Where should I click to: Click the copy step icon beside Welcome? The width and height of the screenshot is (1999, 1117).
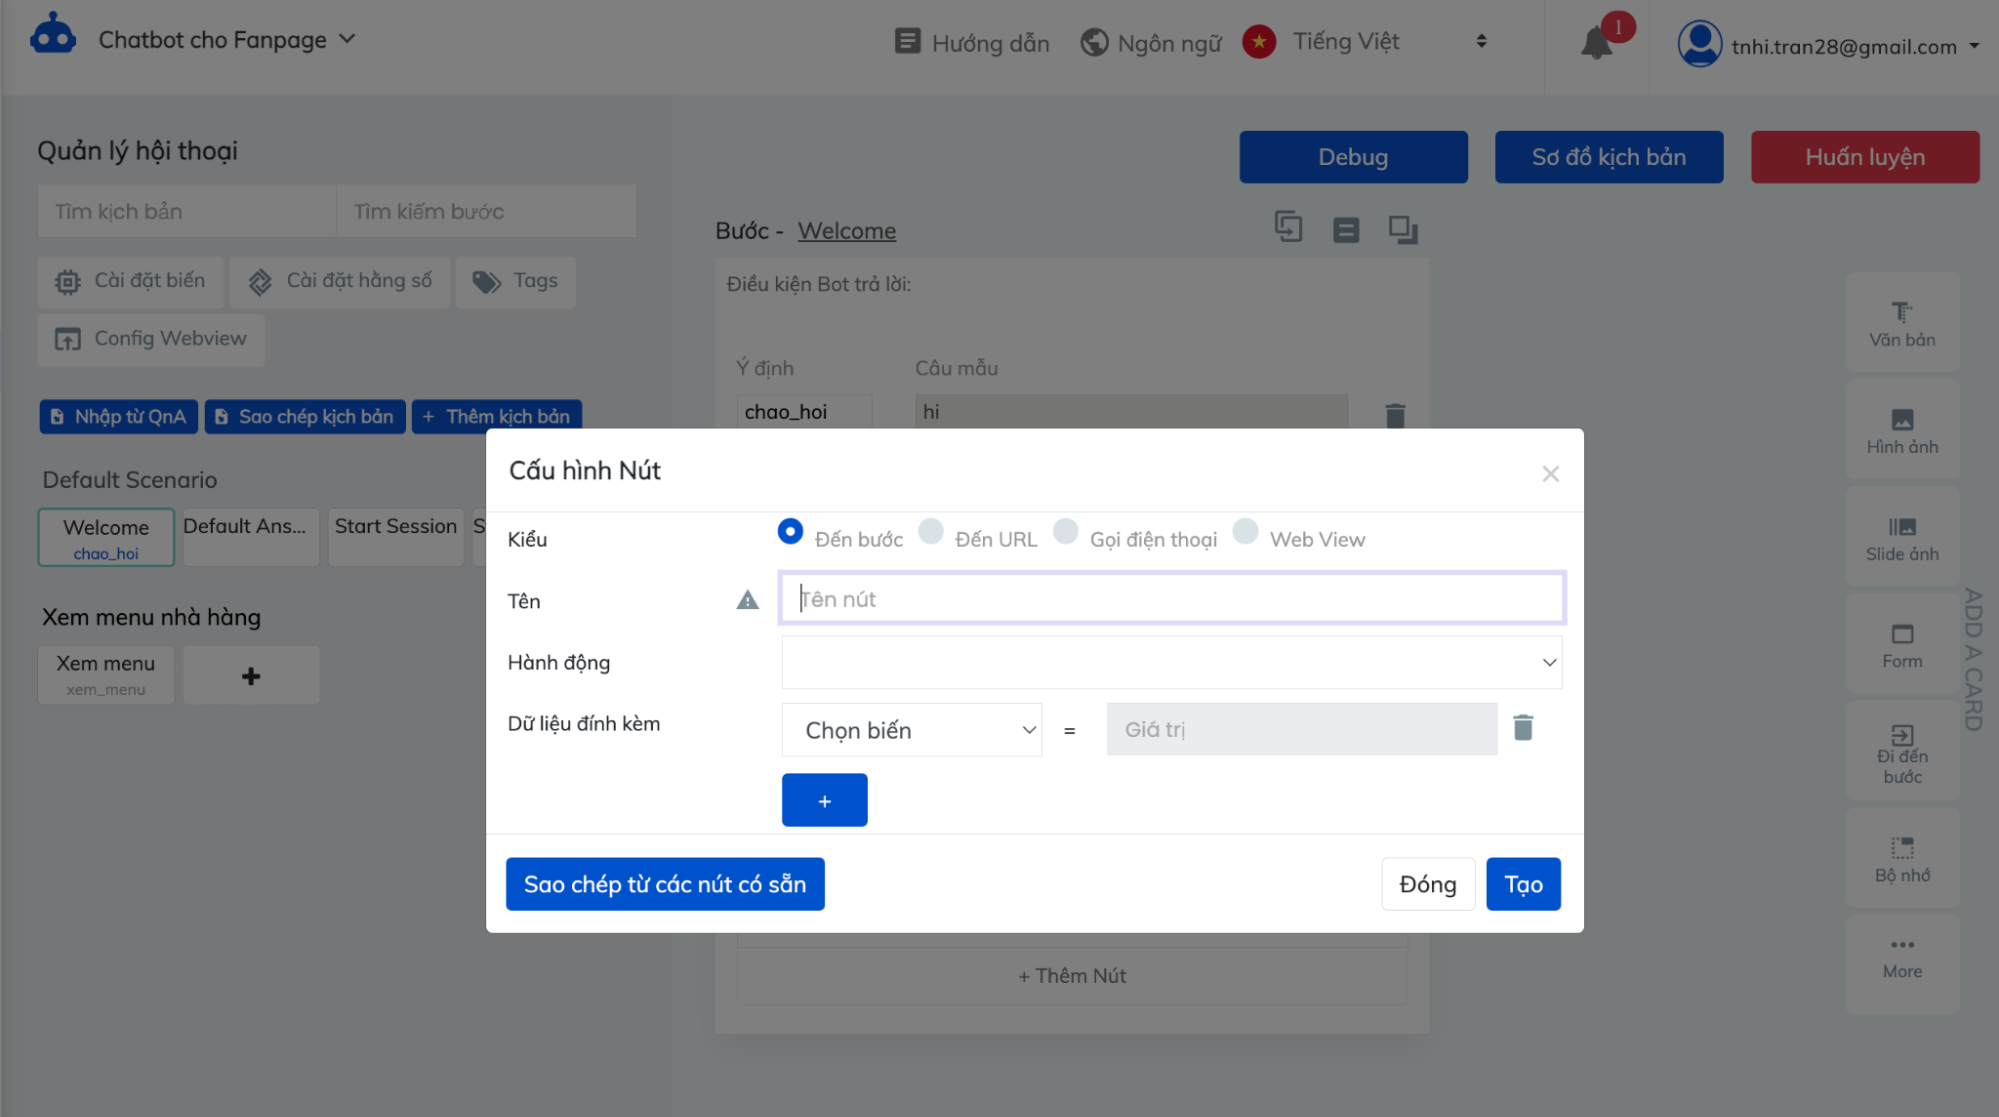1288,228
